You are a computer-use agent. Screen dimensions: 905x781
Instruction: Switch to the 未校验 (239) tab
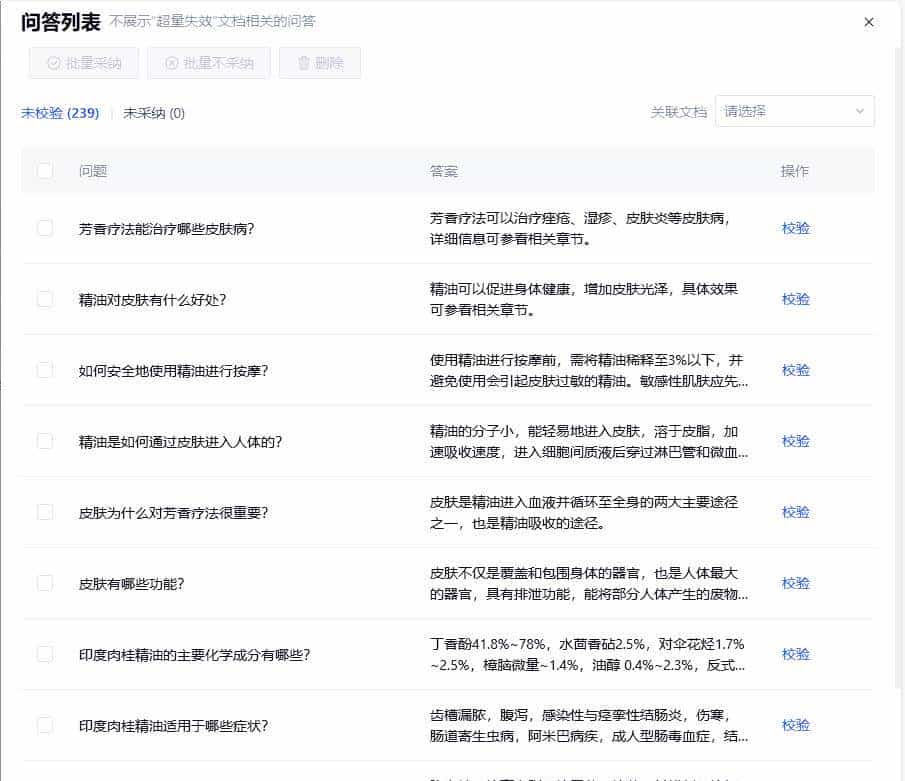click(58, 112)
